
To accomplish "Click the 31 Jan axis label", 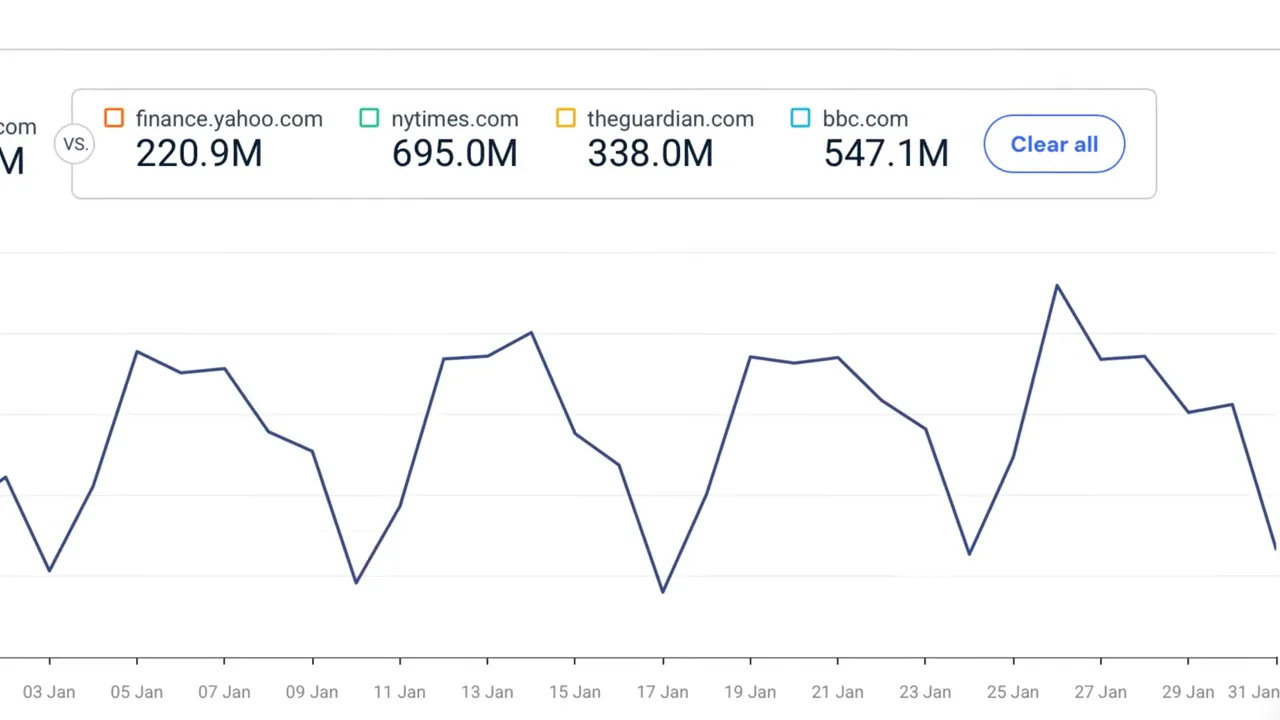I will 1254,692.
